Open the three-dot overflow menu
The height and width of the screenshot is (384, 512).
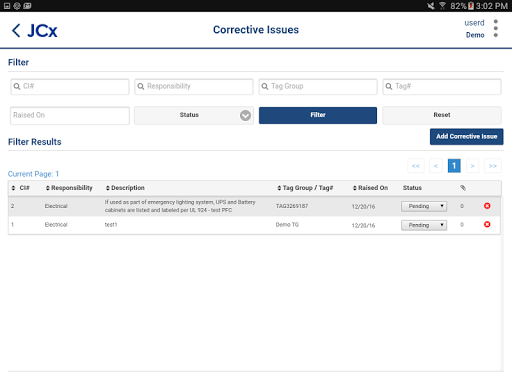(496, 28)
